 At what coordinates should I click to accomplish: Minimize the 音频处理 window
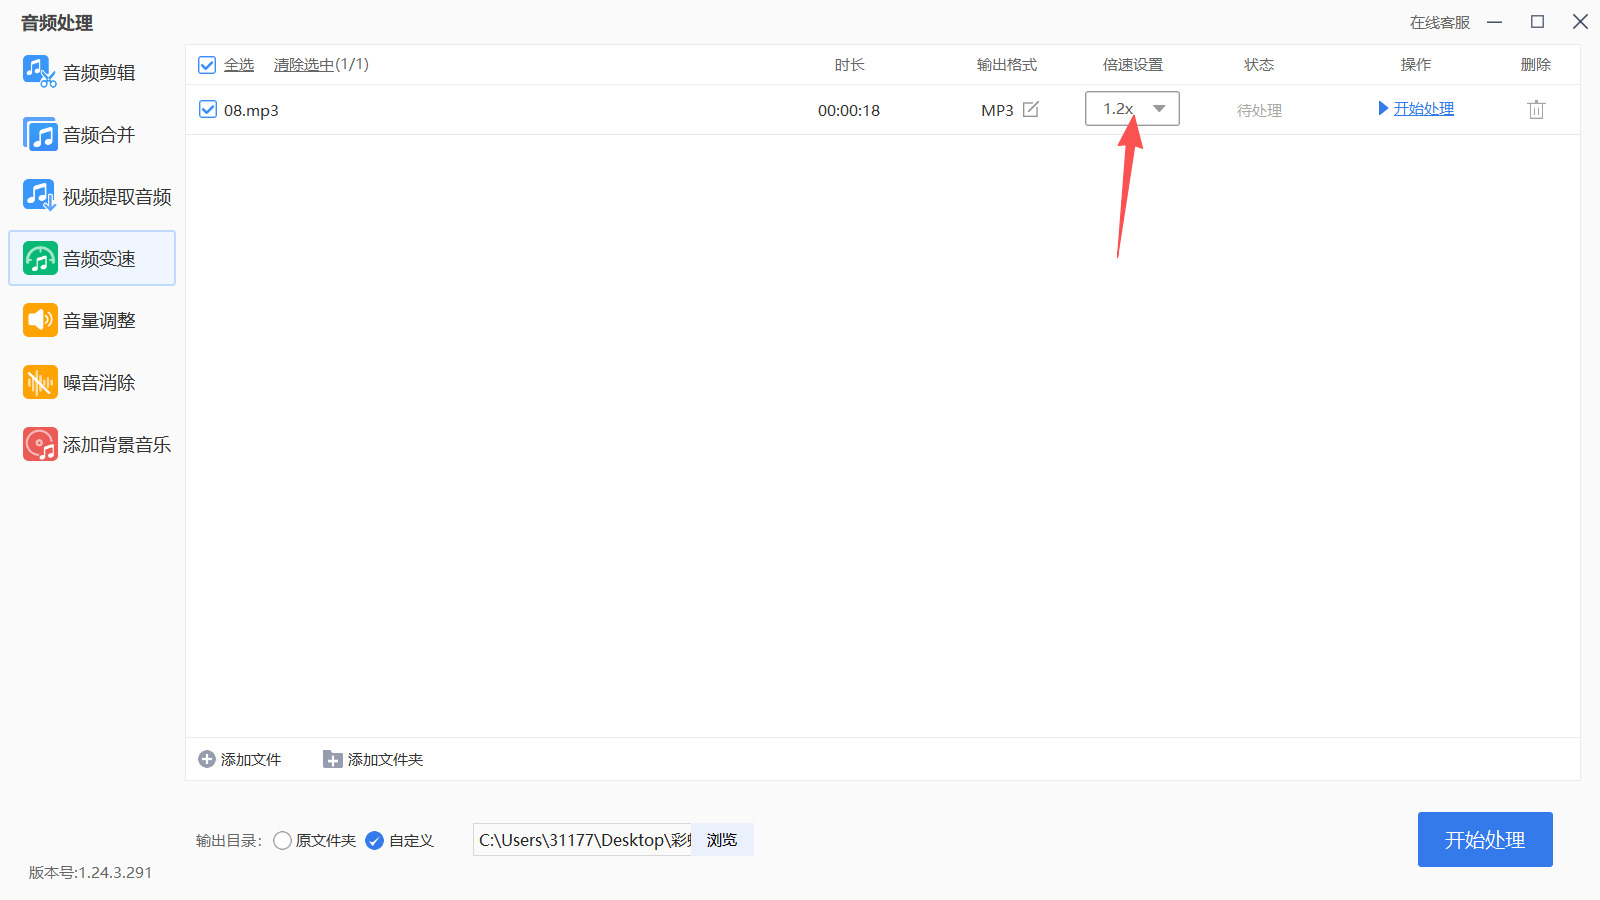[1495, 22]
